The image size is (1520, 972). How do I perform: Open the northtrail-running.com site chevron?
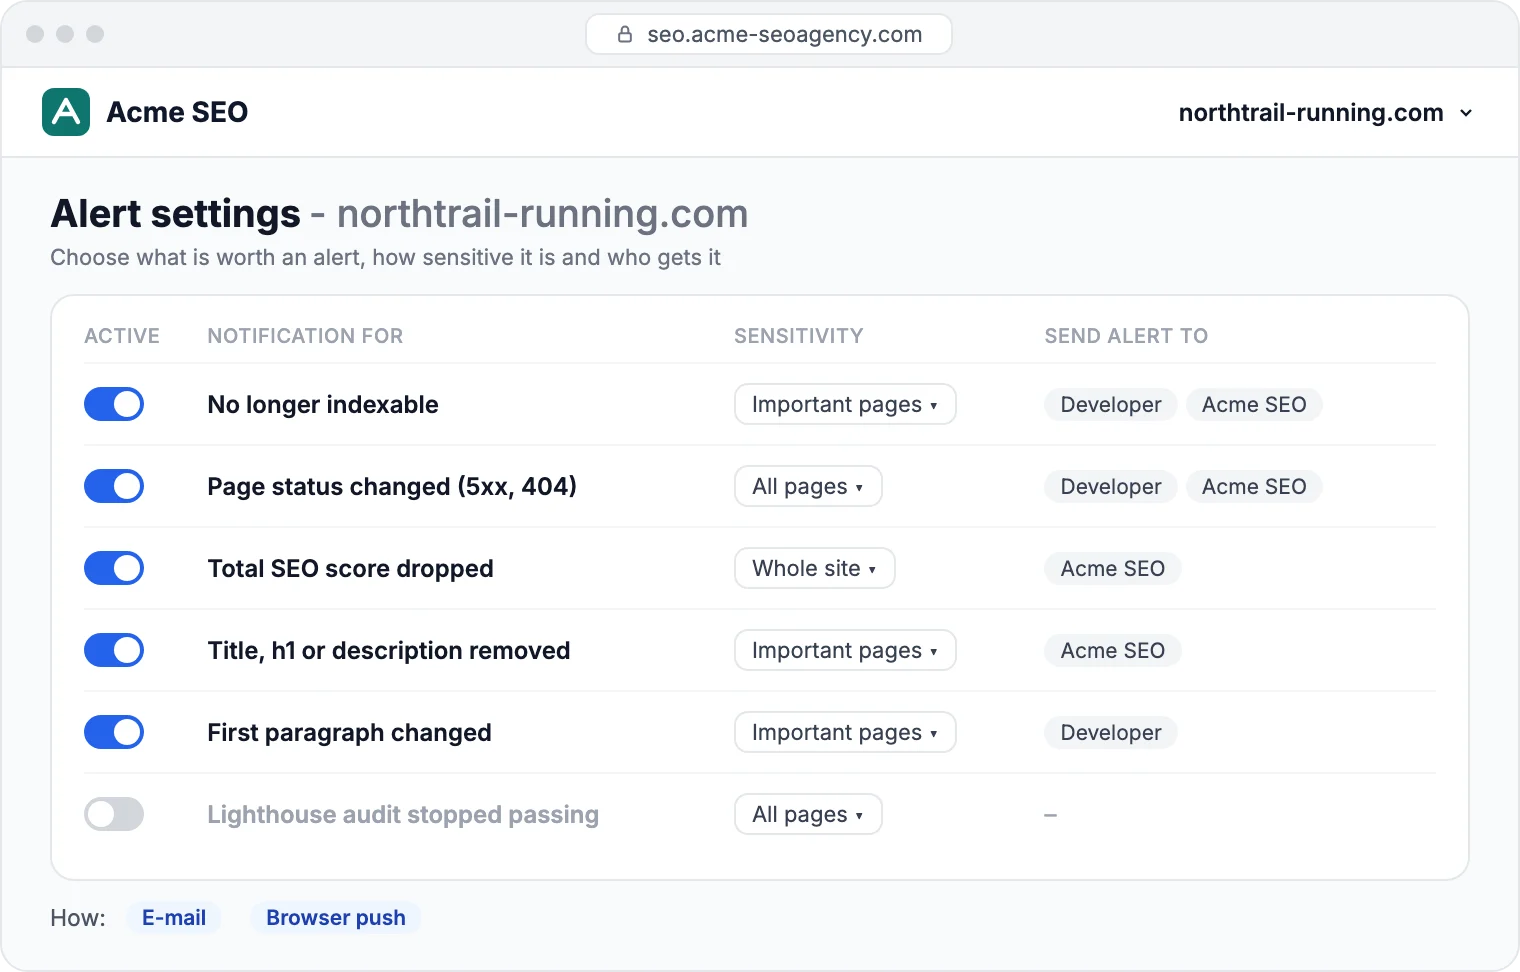pos(1466,113)
